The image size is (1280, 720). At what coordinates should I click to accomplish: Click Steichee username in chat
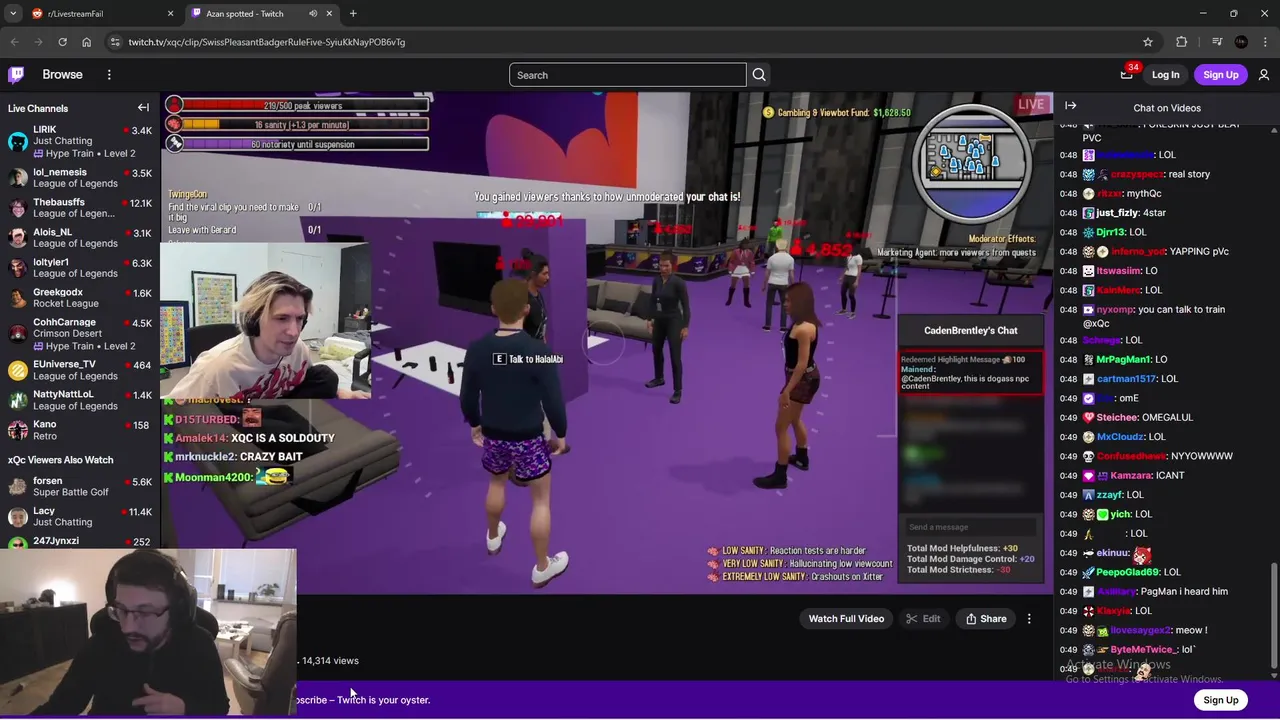[x=1117, y=417]
